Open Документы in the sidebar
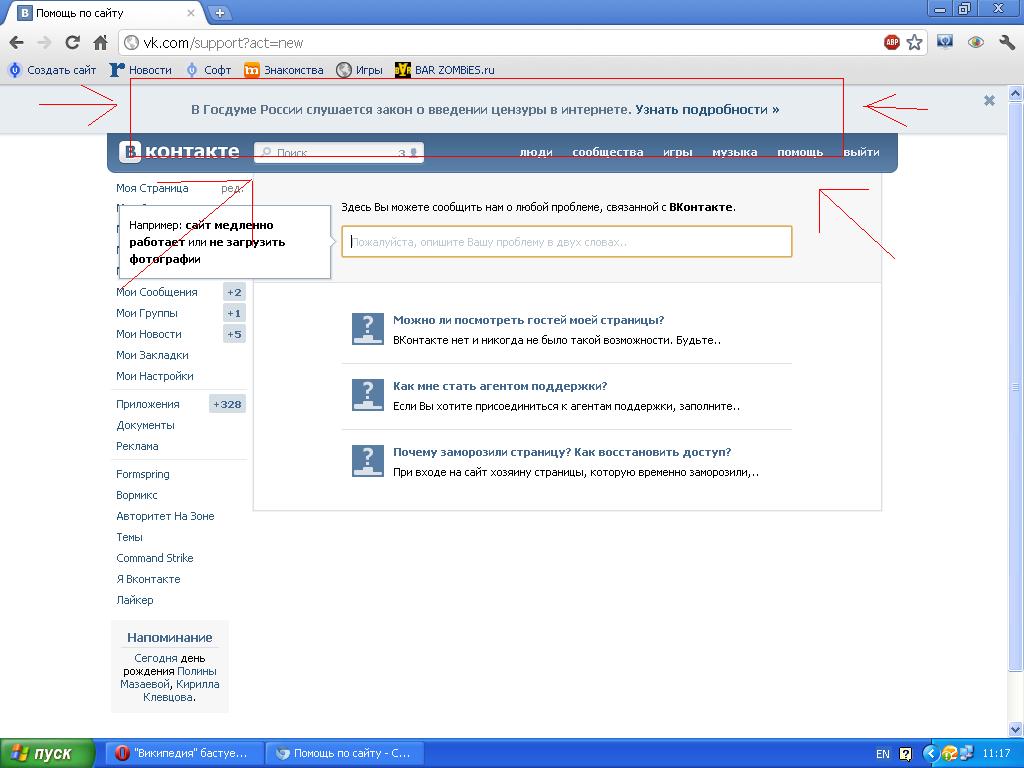The image size is (1024, 768). (x=146, y=425)
